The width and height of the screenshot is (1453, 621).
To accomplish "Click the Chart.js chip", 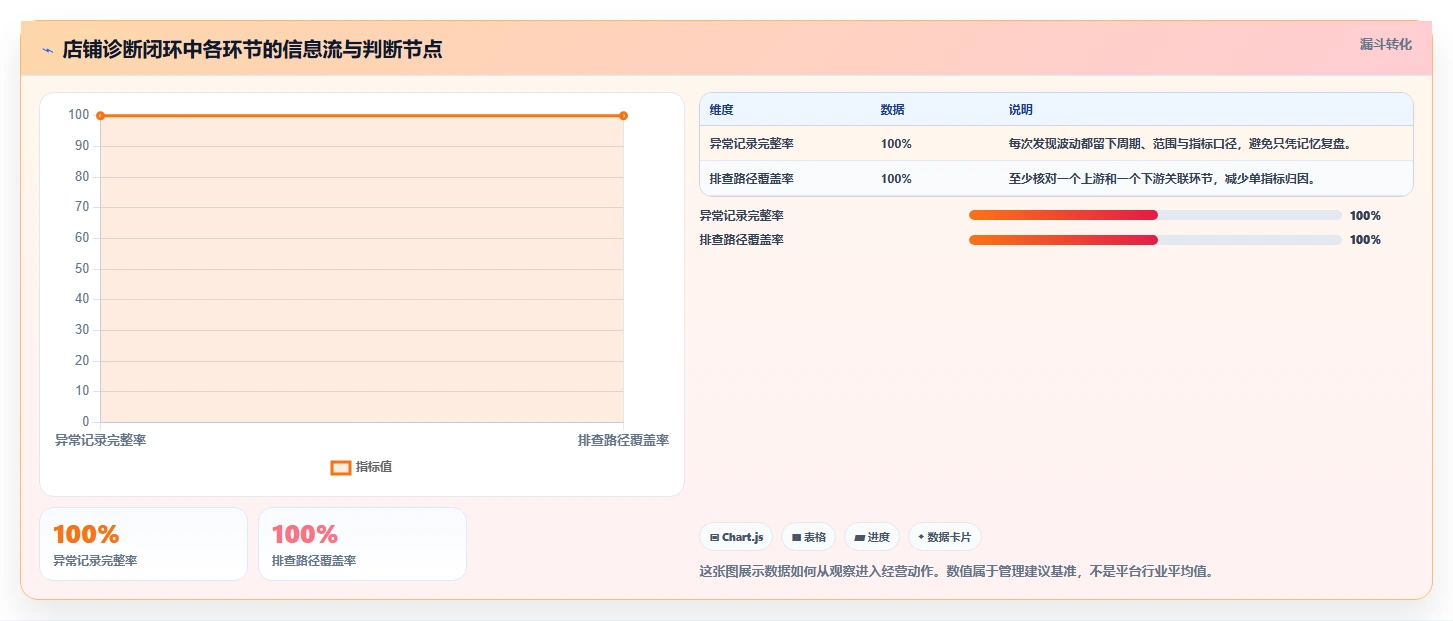I will 736,537.
